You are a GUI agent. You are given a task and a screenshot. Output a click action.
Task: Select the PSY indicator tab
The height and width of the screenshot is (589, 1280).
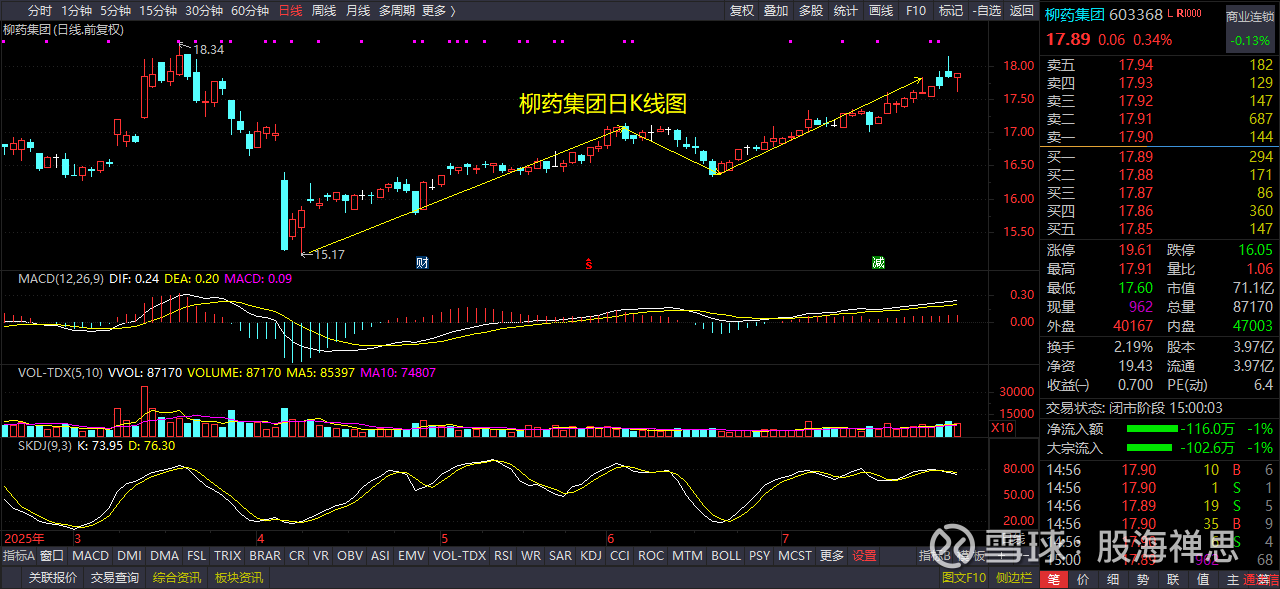(760, 556)
